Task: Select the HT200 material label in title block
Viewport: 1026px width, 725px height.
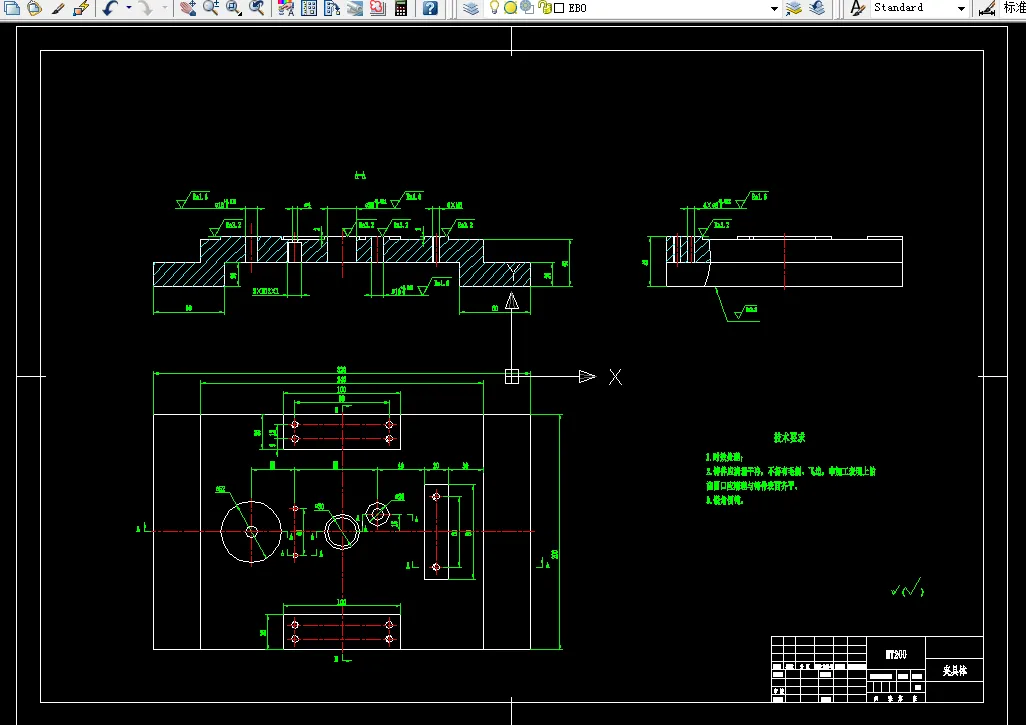Action: point(896,654)
